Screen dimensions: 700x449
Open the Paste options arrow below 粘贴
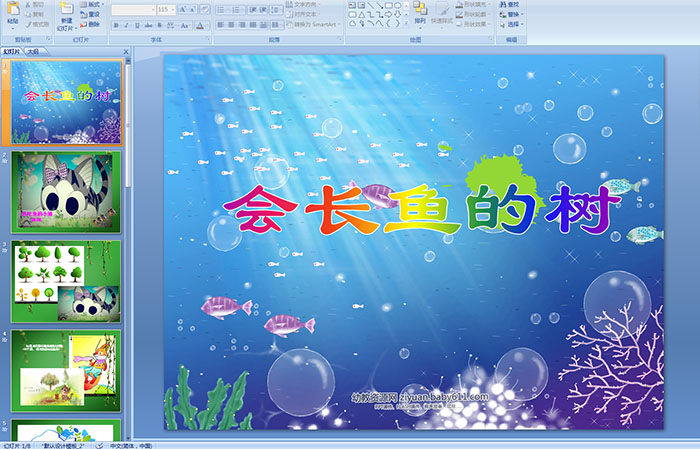click(x=13, y=28)
